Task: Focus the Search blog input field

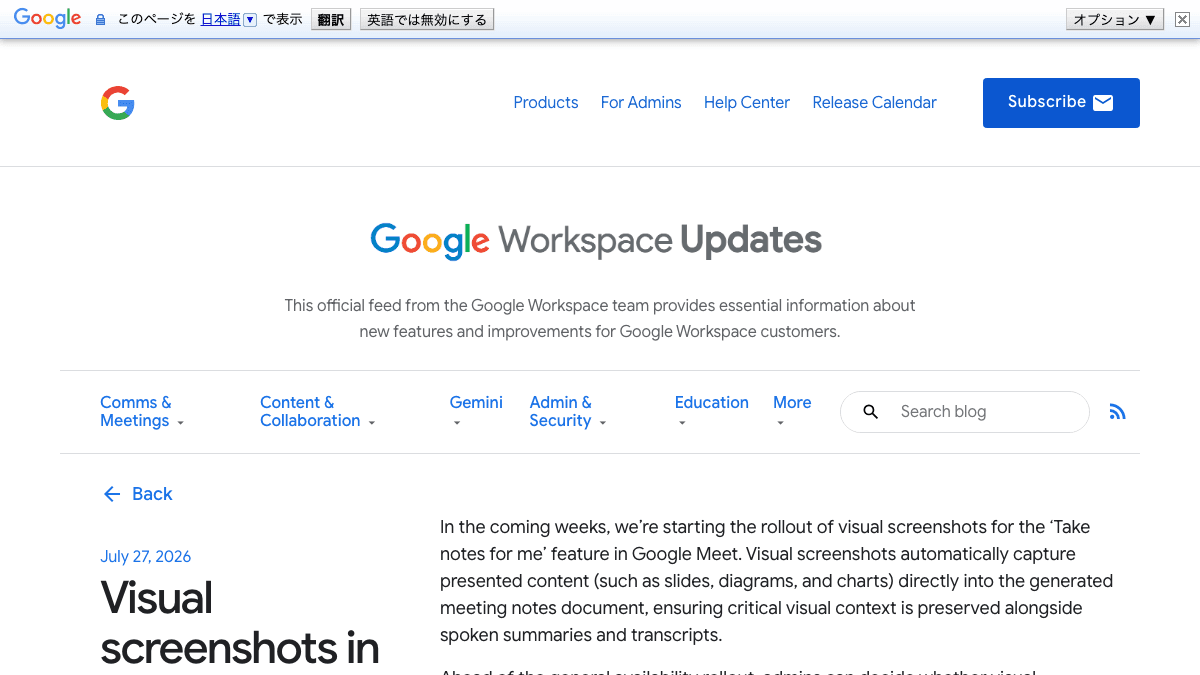Action: pyautogui.click(x=965, y=412)
